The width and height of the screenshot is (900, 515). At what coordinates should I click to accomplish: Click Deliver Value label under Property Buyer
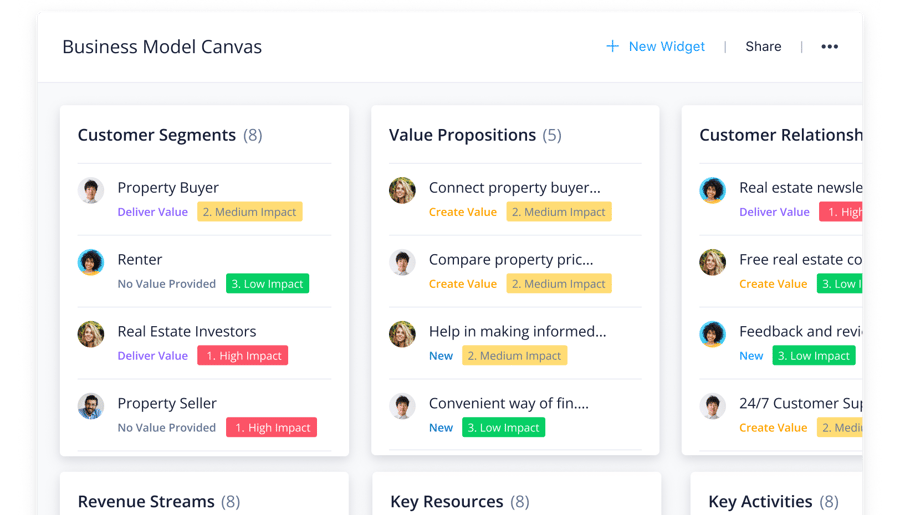coord(153,212)
